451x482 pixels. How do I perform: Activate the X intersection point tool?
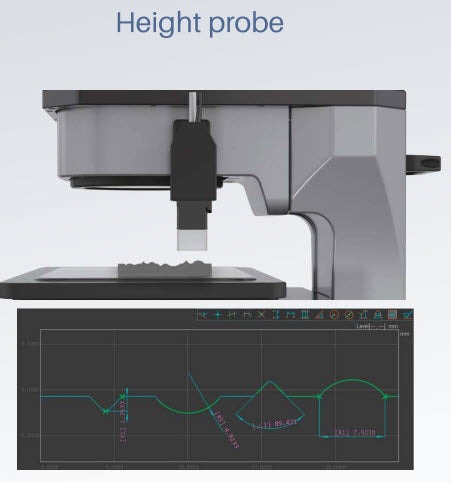pos(262,314)
